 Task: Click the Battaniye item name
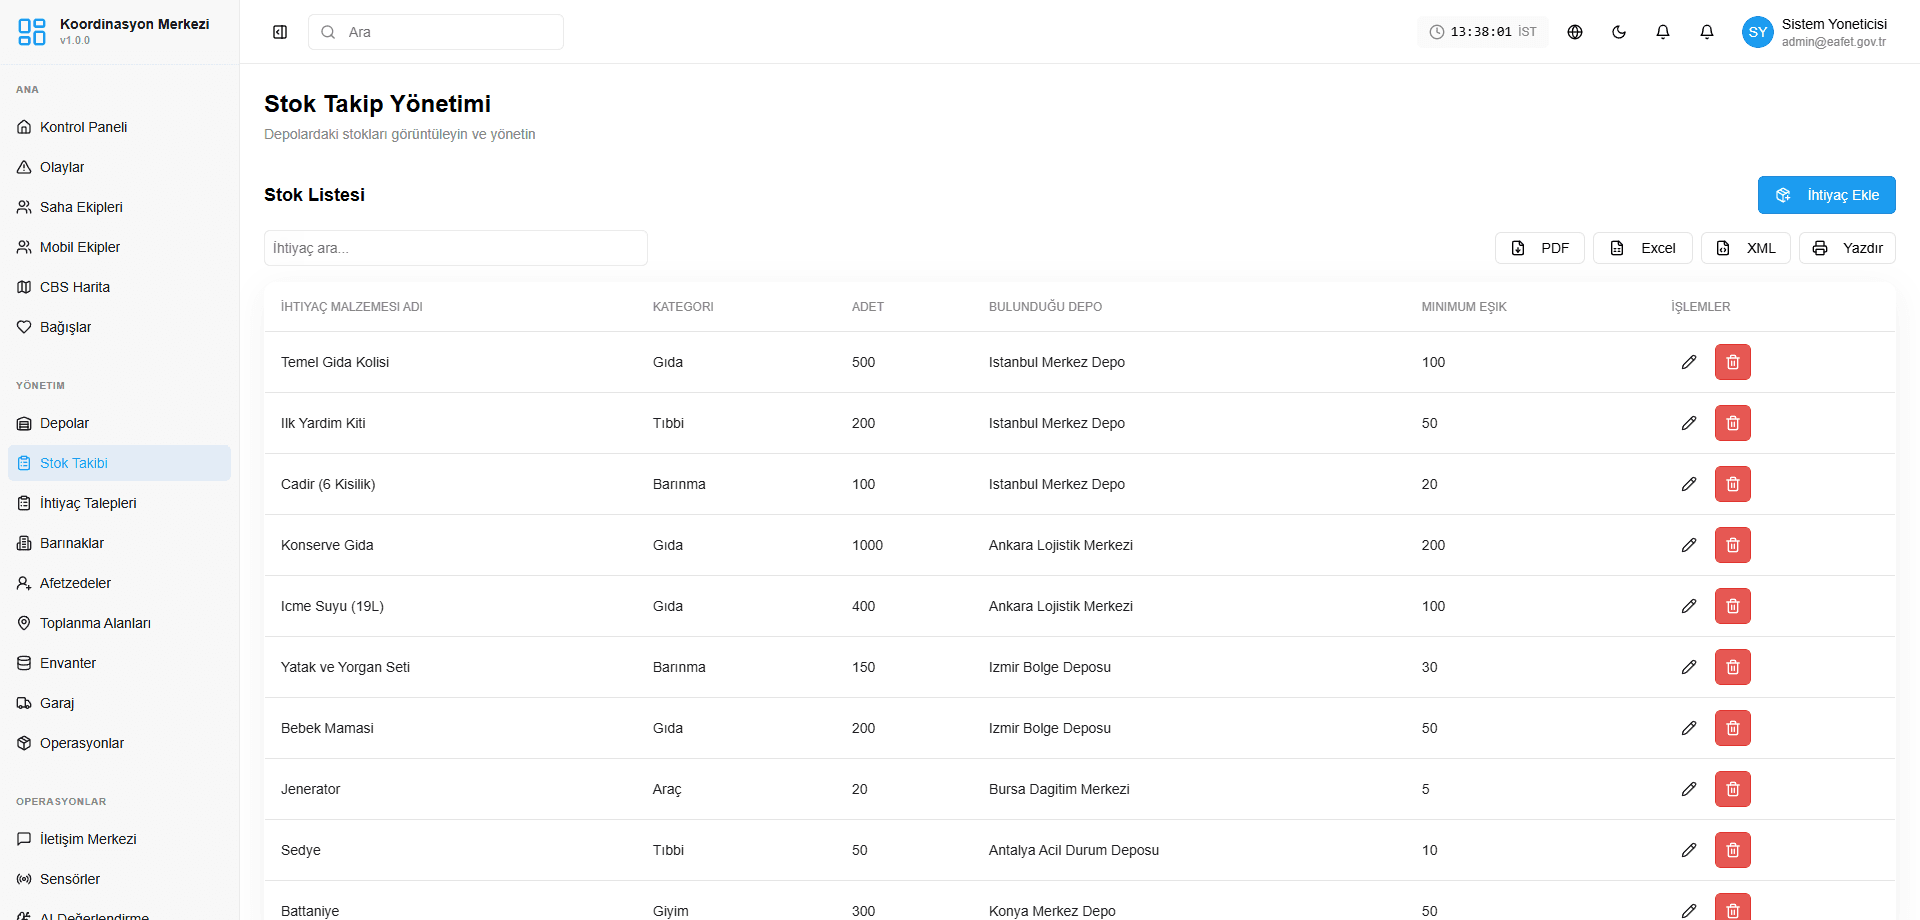(x=310, y=911)
